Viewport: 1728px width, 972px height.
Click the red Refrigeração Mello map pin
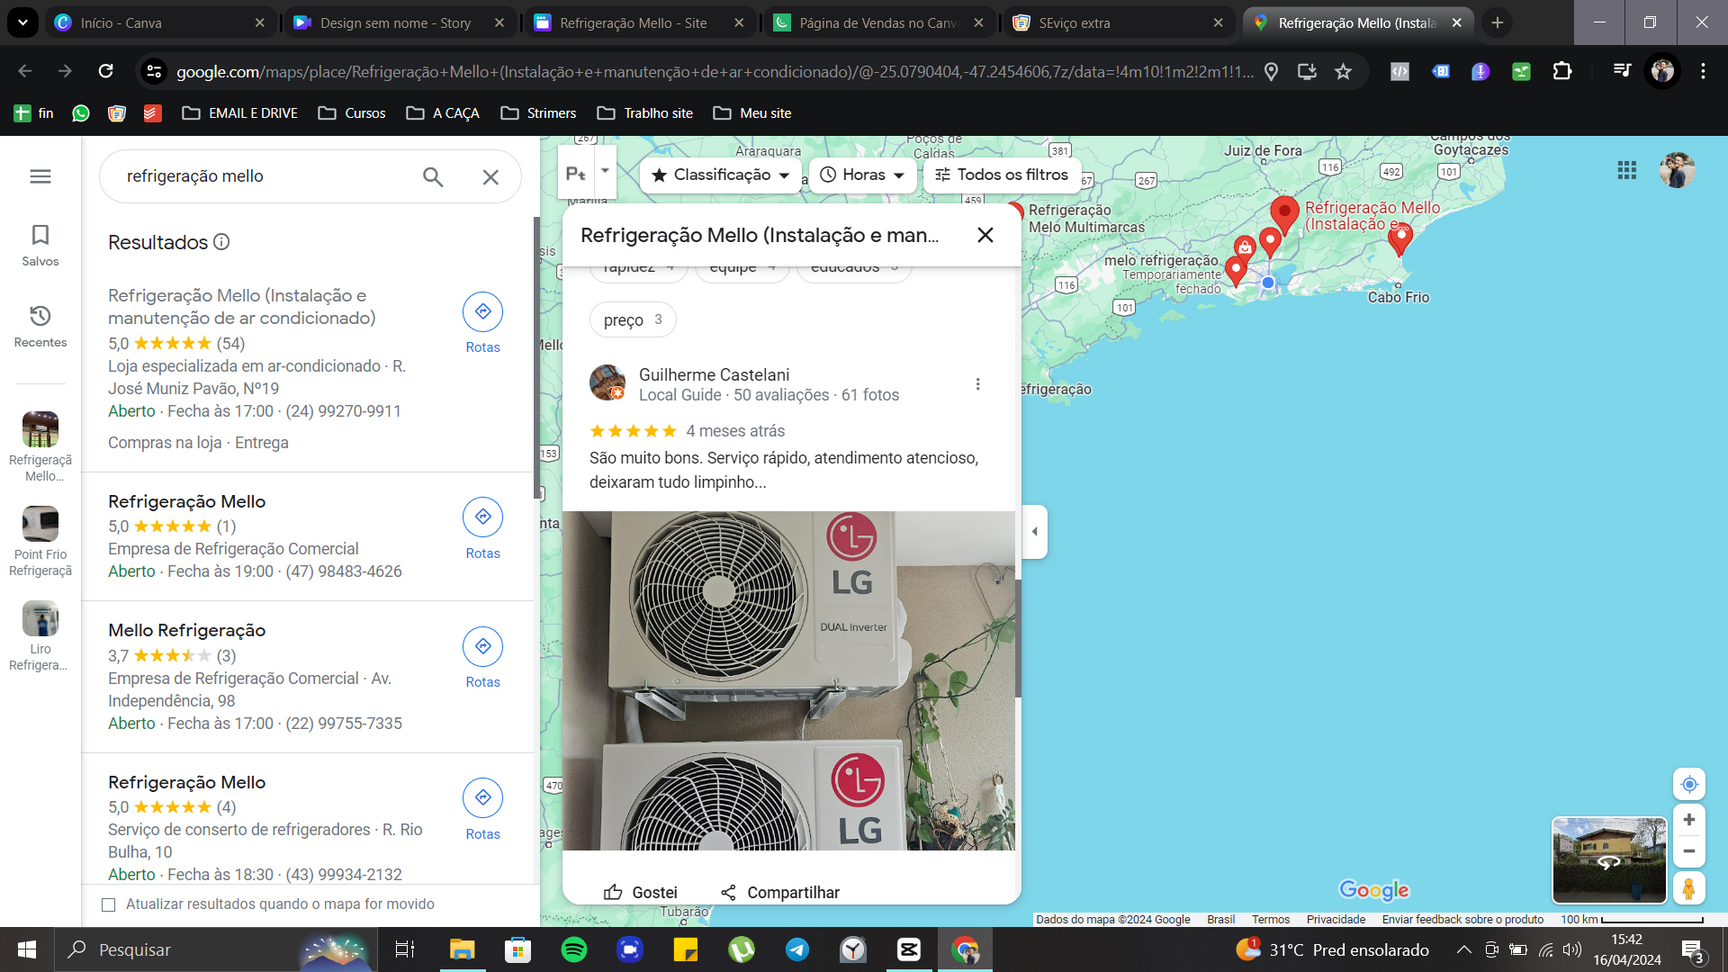pos(1284,213)
